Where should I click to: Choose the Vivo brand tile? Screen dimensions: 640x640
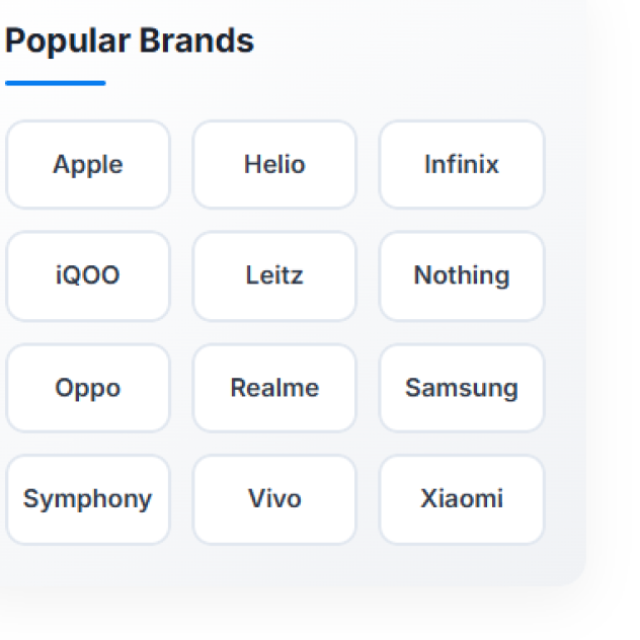pos(274,499)
